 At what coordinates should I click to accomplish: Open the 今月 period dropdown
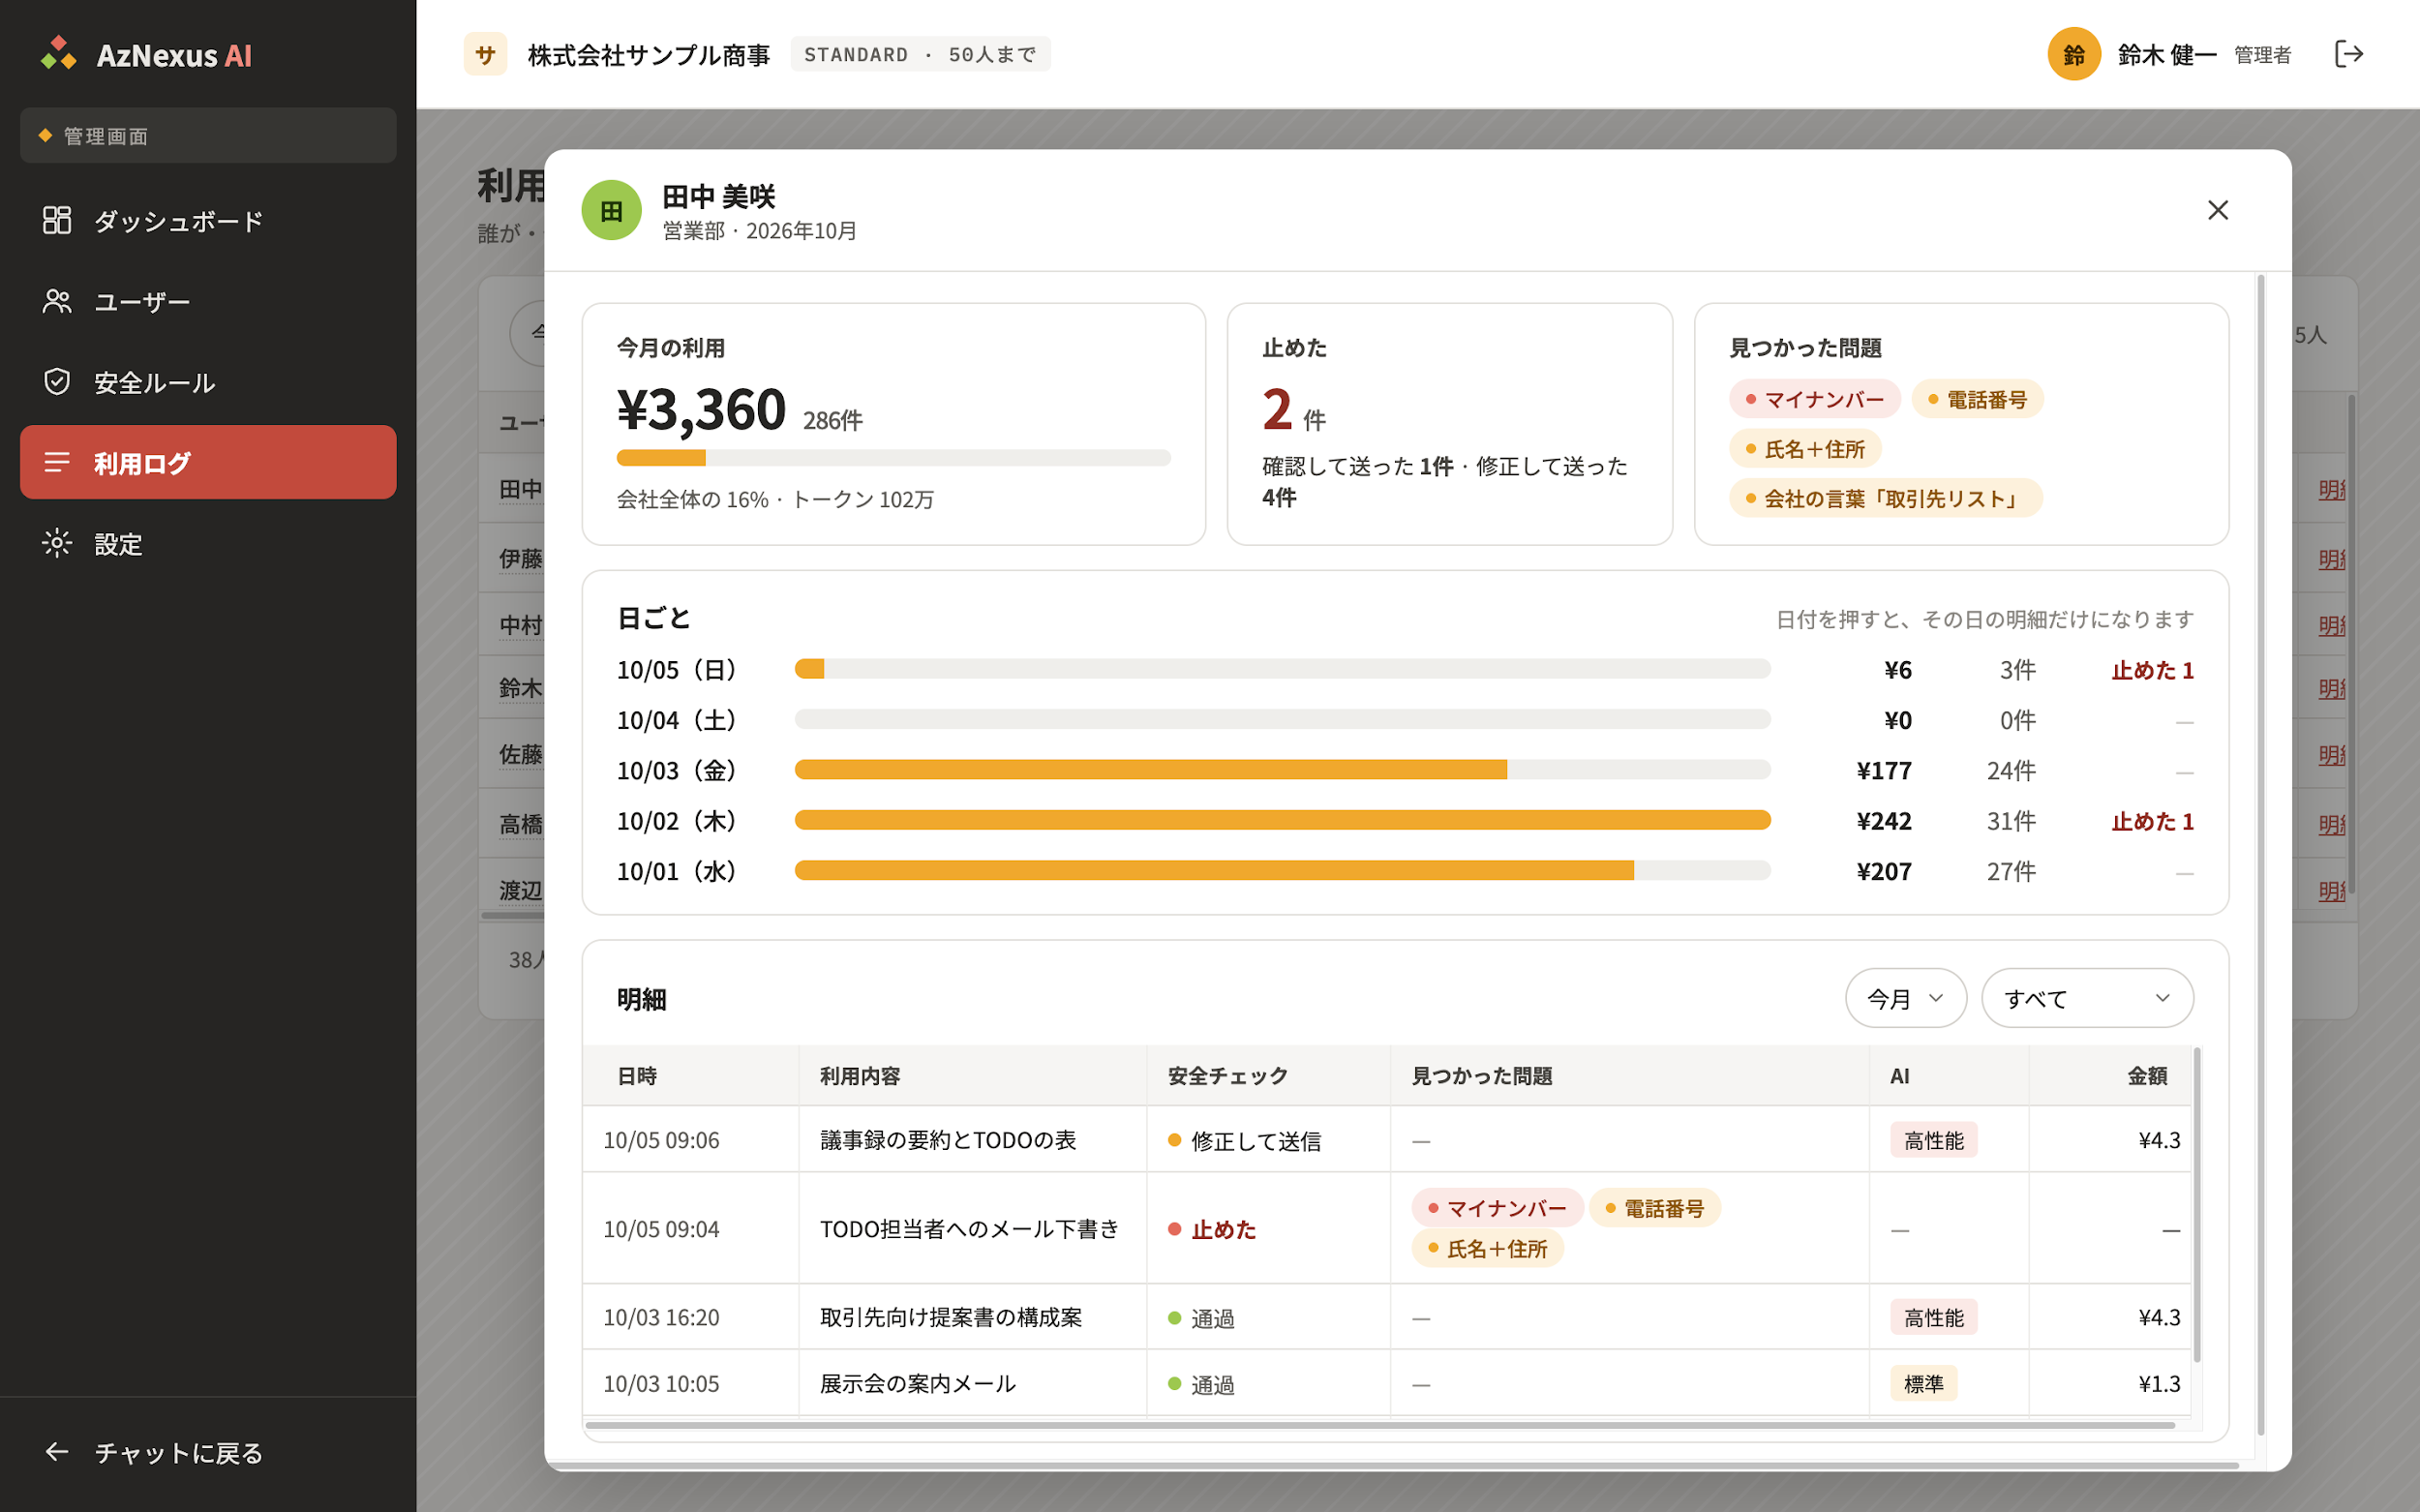click(x=1906, y=998)
